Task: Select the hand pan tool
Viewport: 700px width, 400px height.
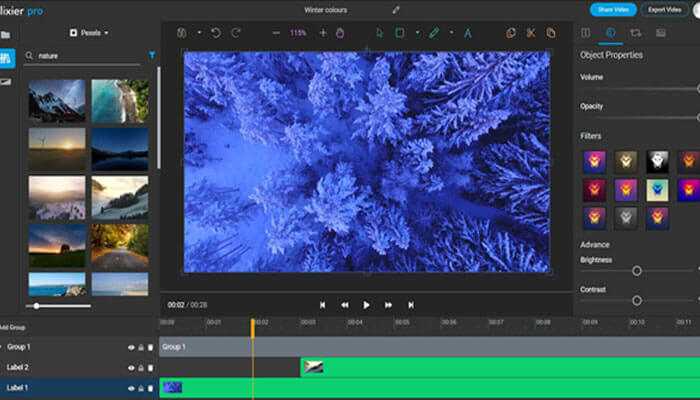Action: 340,33
